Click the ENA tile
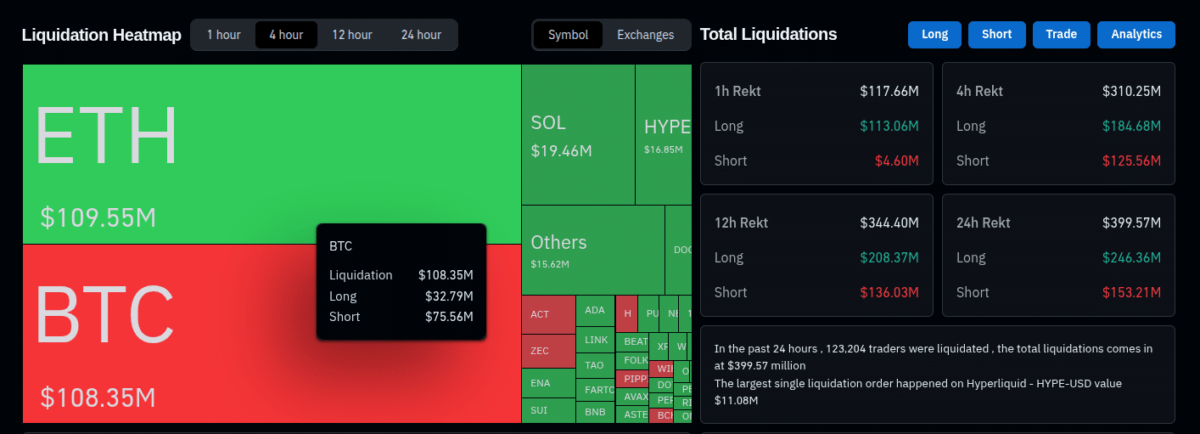Image resolution: width=1200 pixels, height=434 pixels. tap(548, 383)
